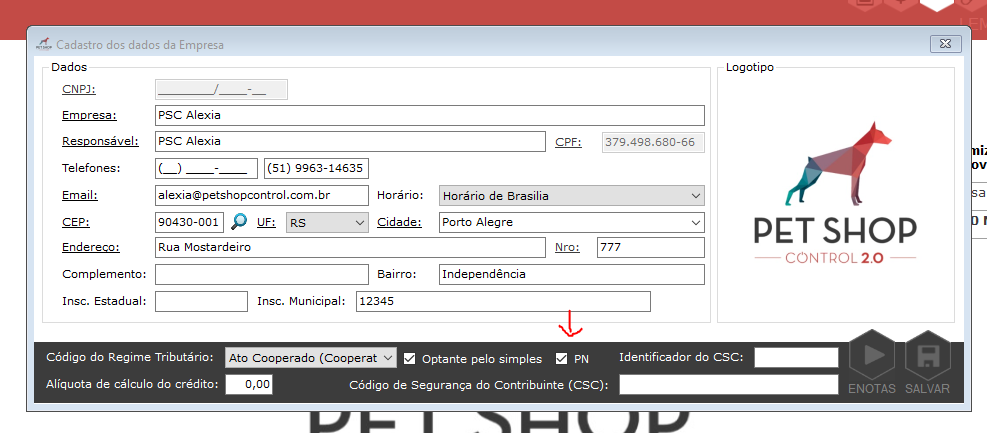Image resolution: width=987 pixels, height=433 pixels.
Task: Click the Pet Shop Control logo image
Action: coord(835,193)
